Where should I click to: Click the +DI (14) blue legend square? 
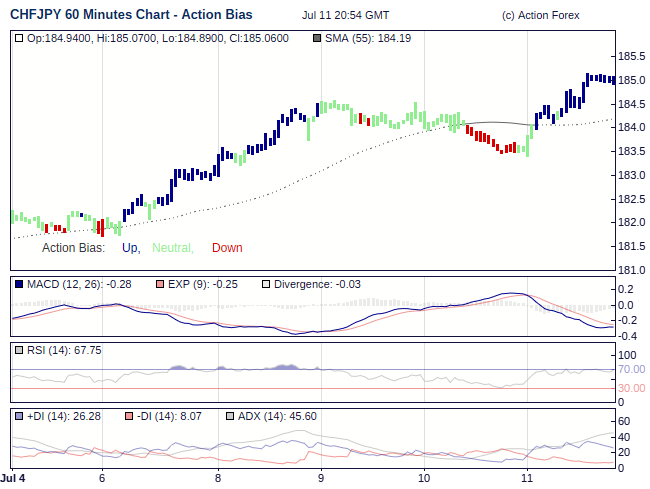[x=19, y=416]
